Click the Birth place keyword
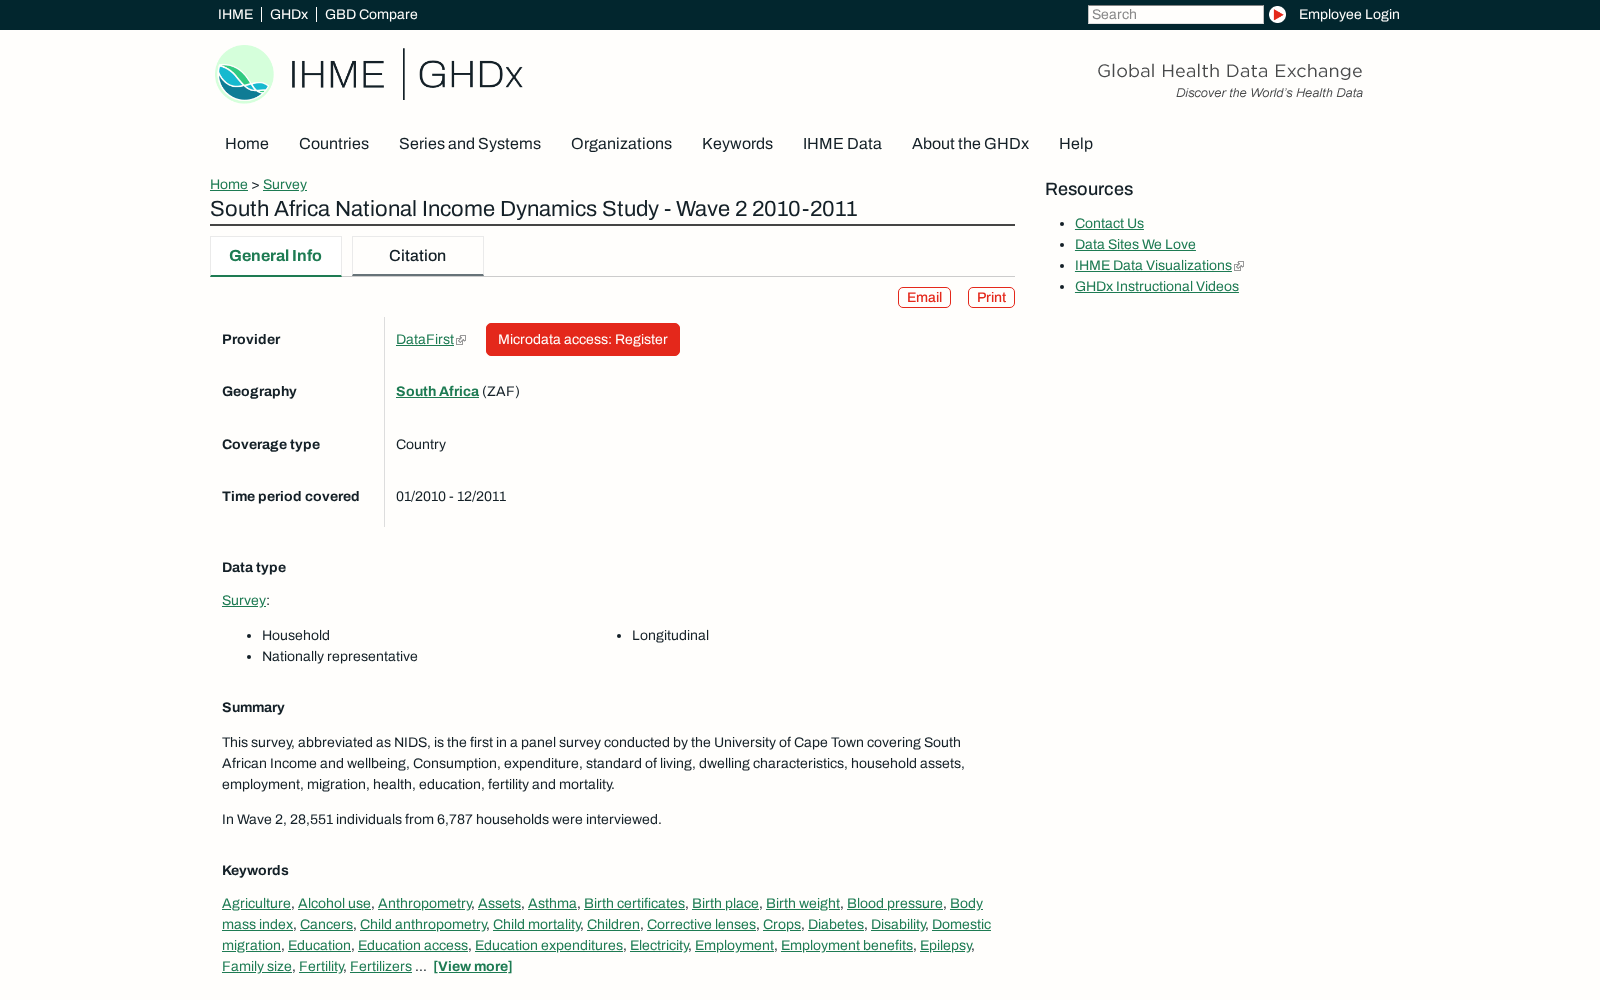Image resolution: width=1600 pixels, height=1000 pixels. point(725,904)
